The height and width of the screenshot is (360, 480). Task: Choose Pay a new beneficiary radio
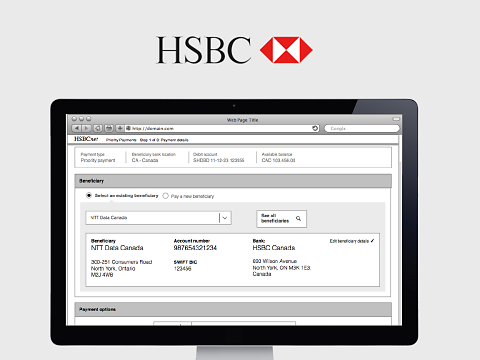[165, 196]
